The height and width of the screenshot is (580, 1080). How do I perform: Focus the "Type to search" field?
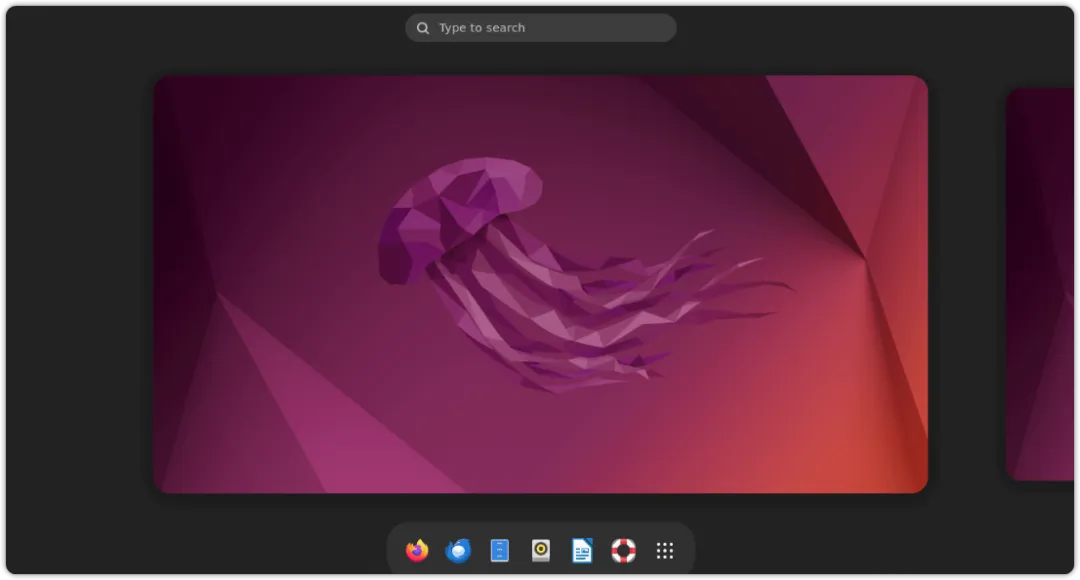[541, 28]
